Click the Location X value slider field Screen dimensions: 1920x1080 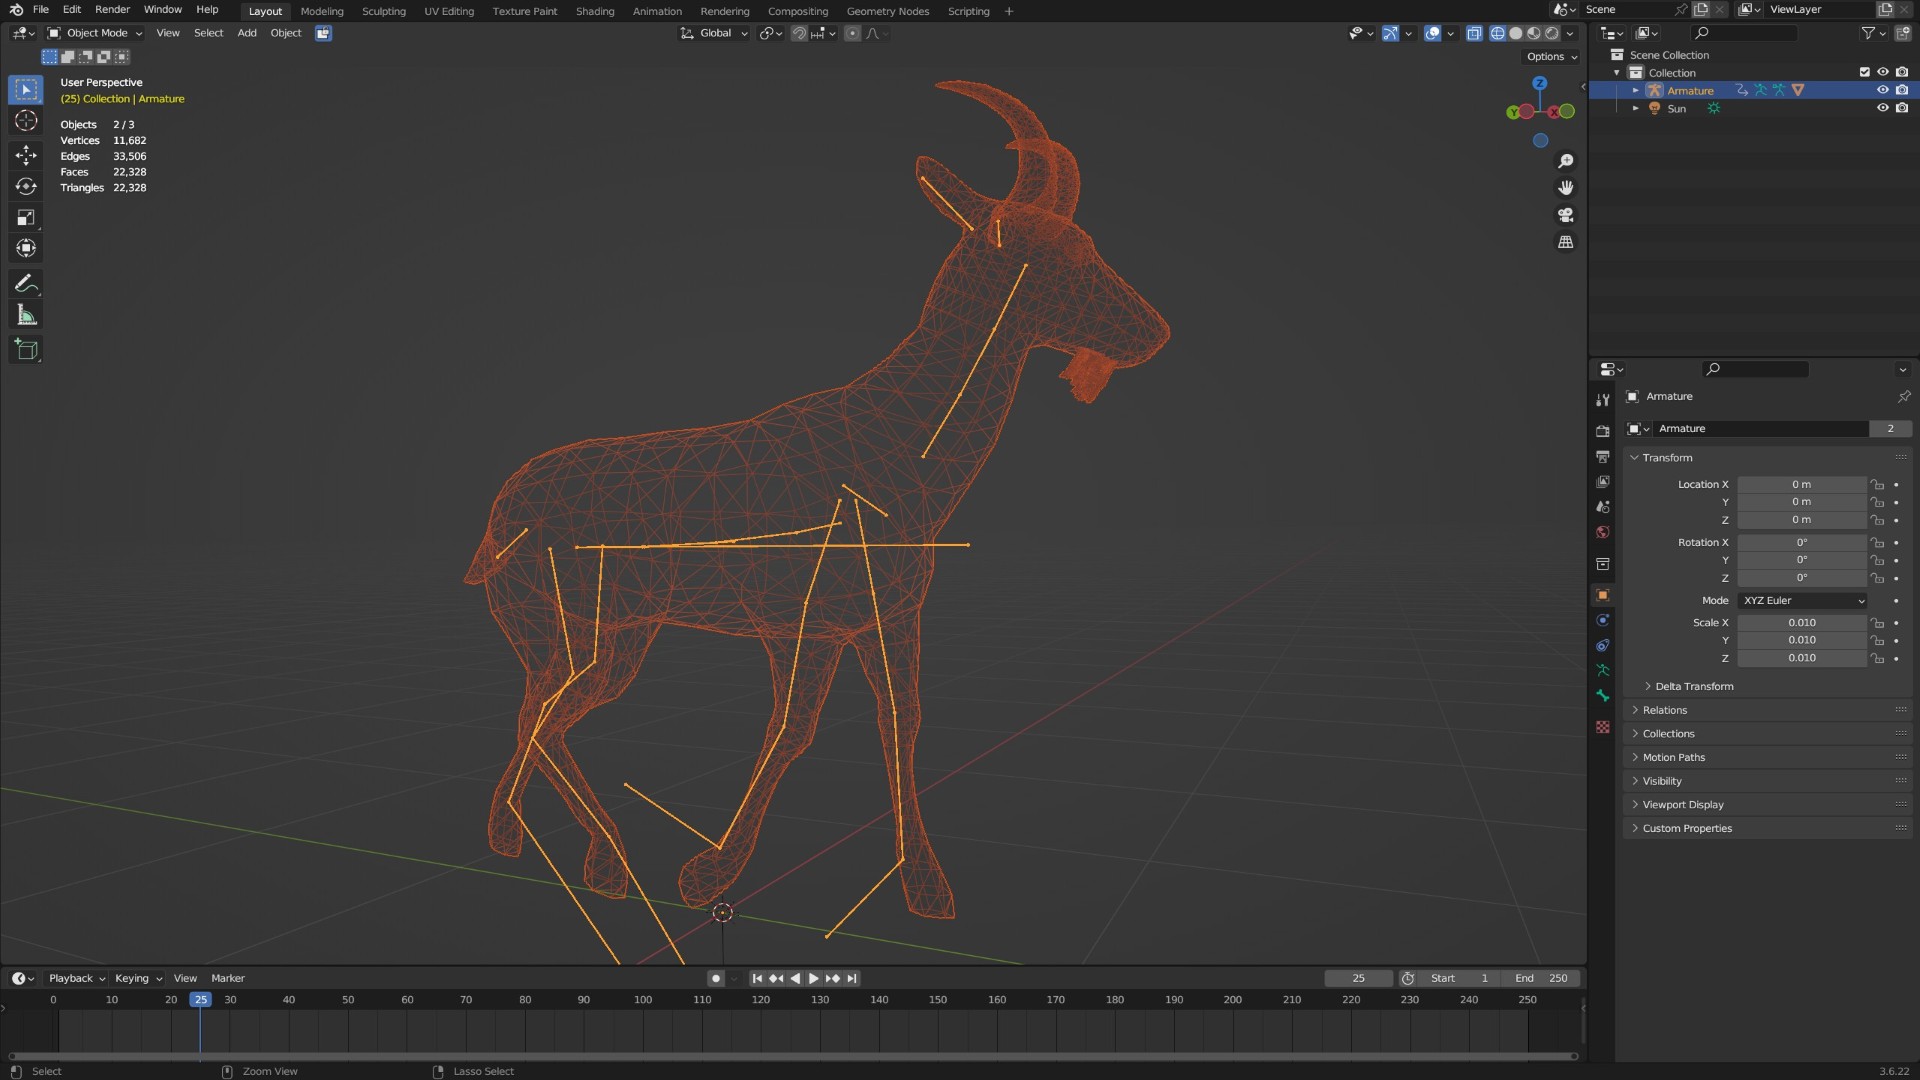coord(1802,485)
